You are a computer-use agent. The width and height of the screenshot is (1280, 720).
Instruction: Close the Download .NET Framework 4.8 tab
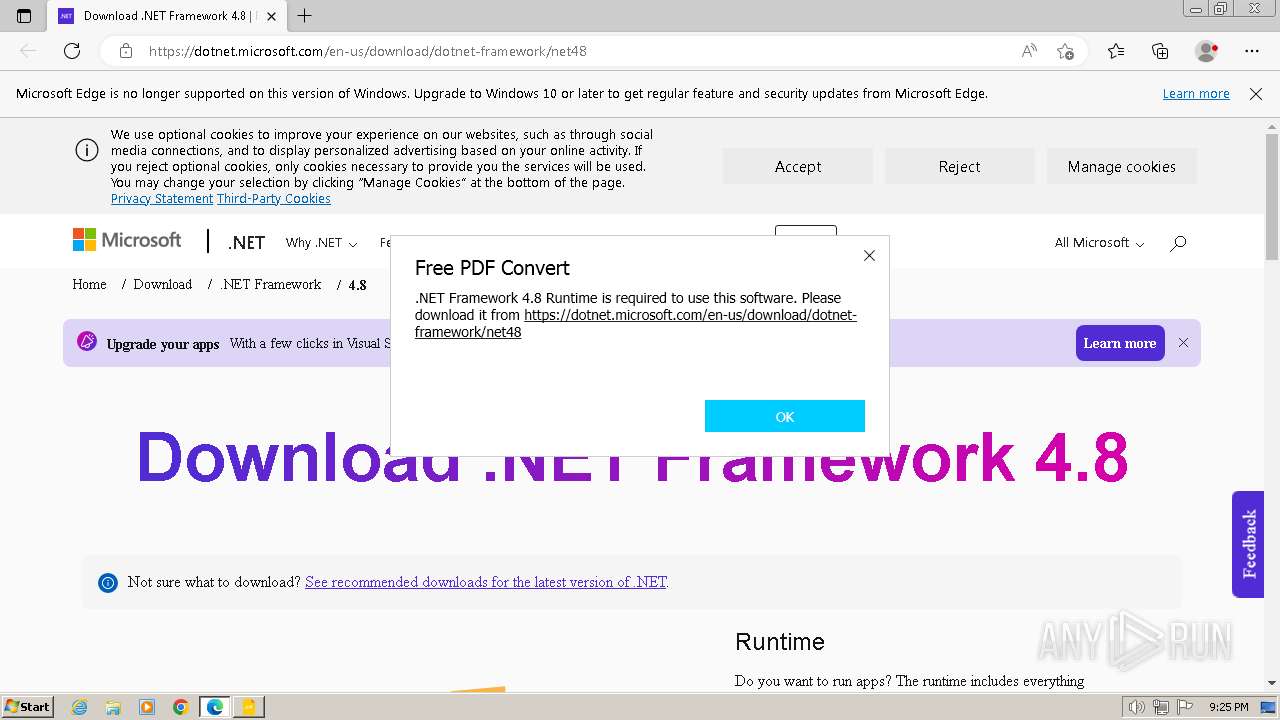271,16
